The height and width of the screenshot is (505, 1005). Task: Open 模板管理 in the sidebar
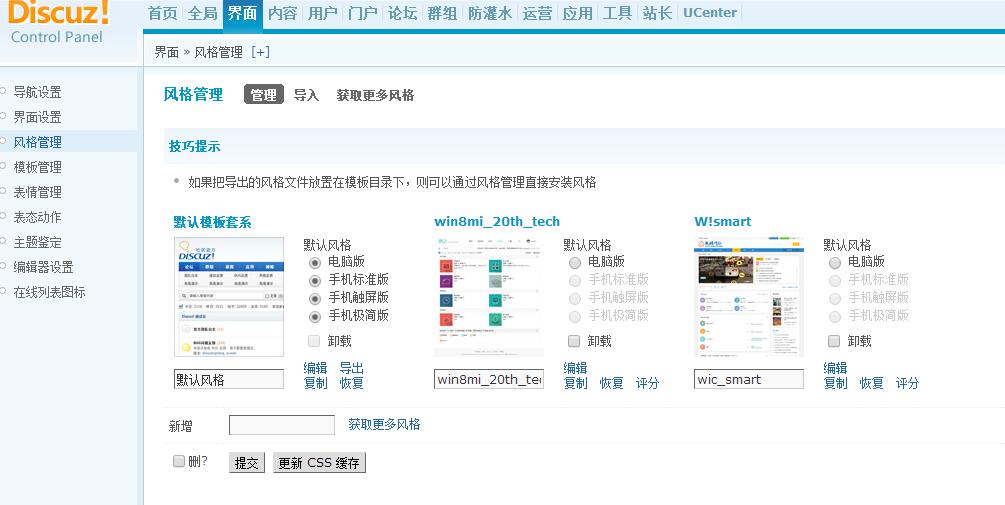pyautogui.click(x=37, y=167)
